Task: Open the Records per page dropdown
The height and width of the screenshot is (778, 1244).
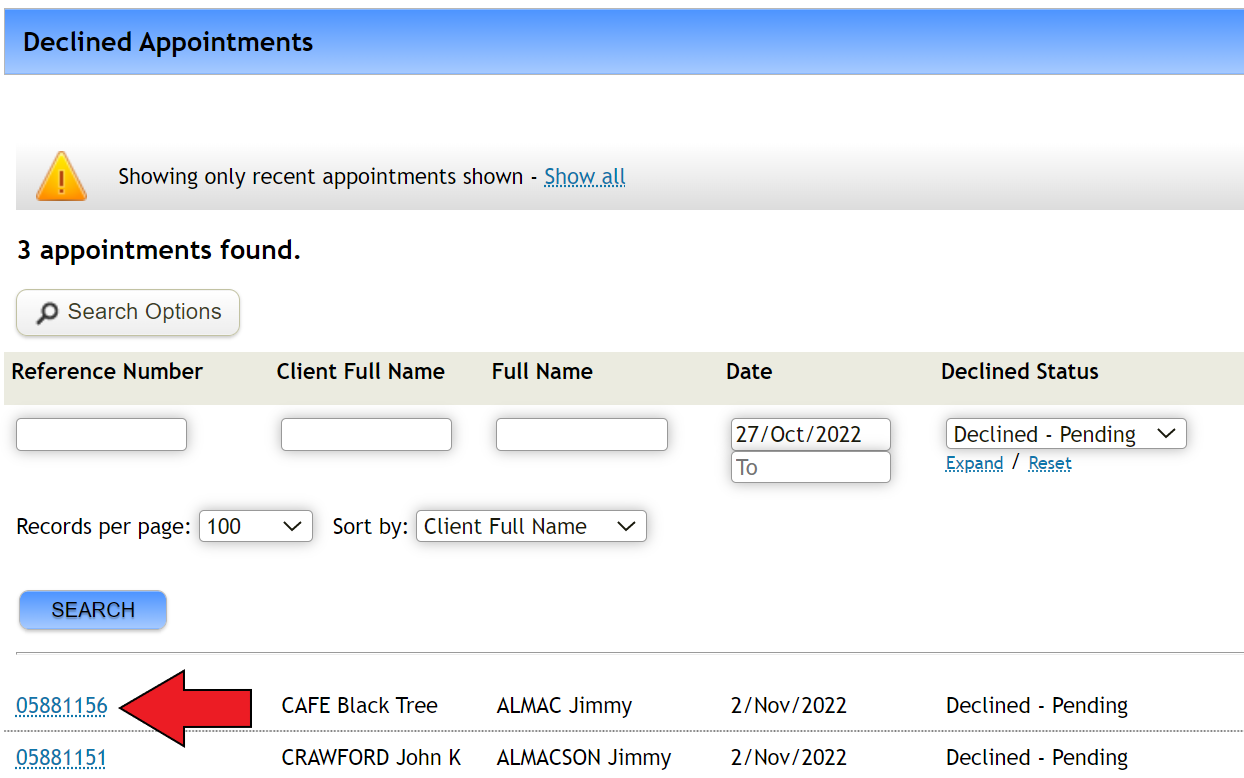Action: pos(255,526)
